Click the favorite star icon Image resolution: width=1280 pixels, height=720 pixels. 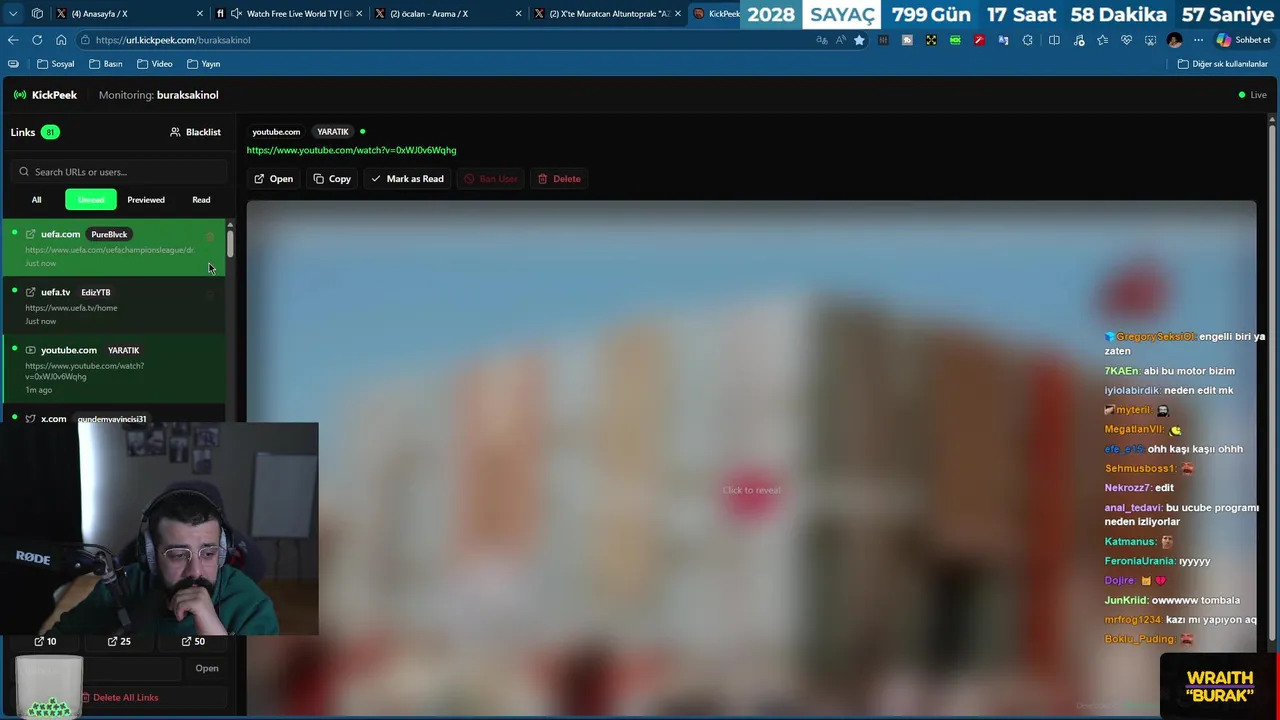click(x=859, y=40)
